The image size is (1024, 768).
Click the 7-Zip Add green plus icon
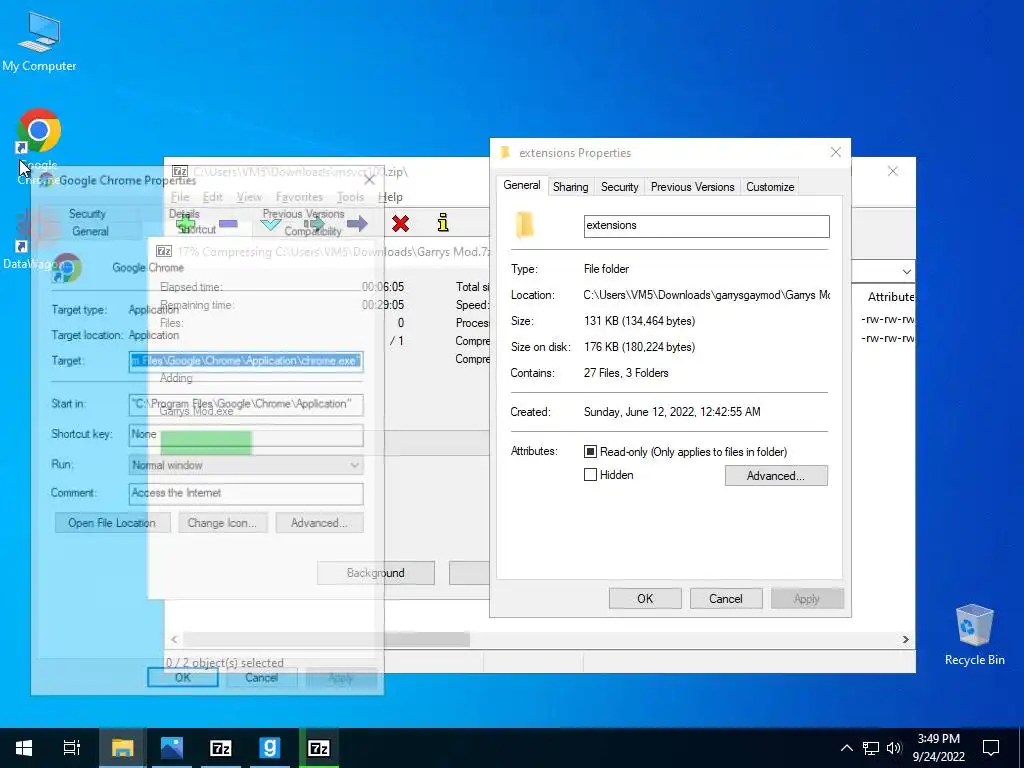click(186, 223)
